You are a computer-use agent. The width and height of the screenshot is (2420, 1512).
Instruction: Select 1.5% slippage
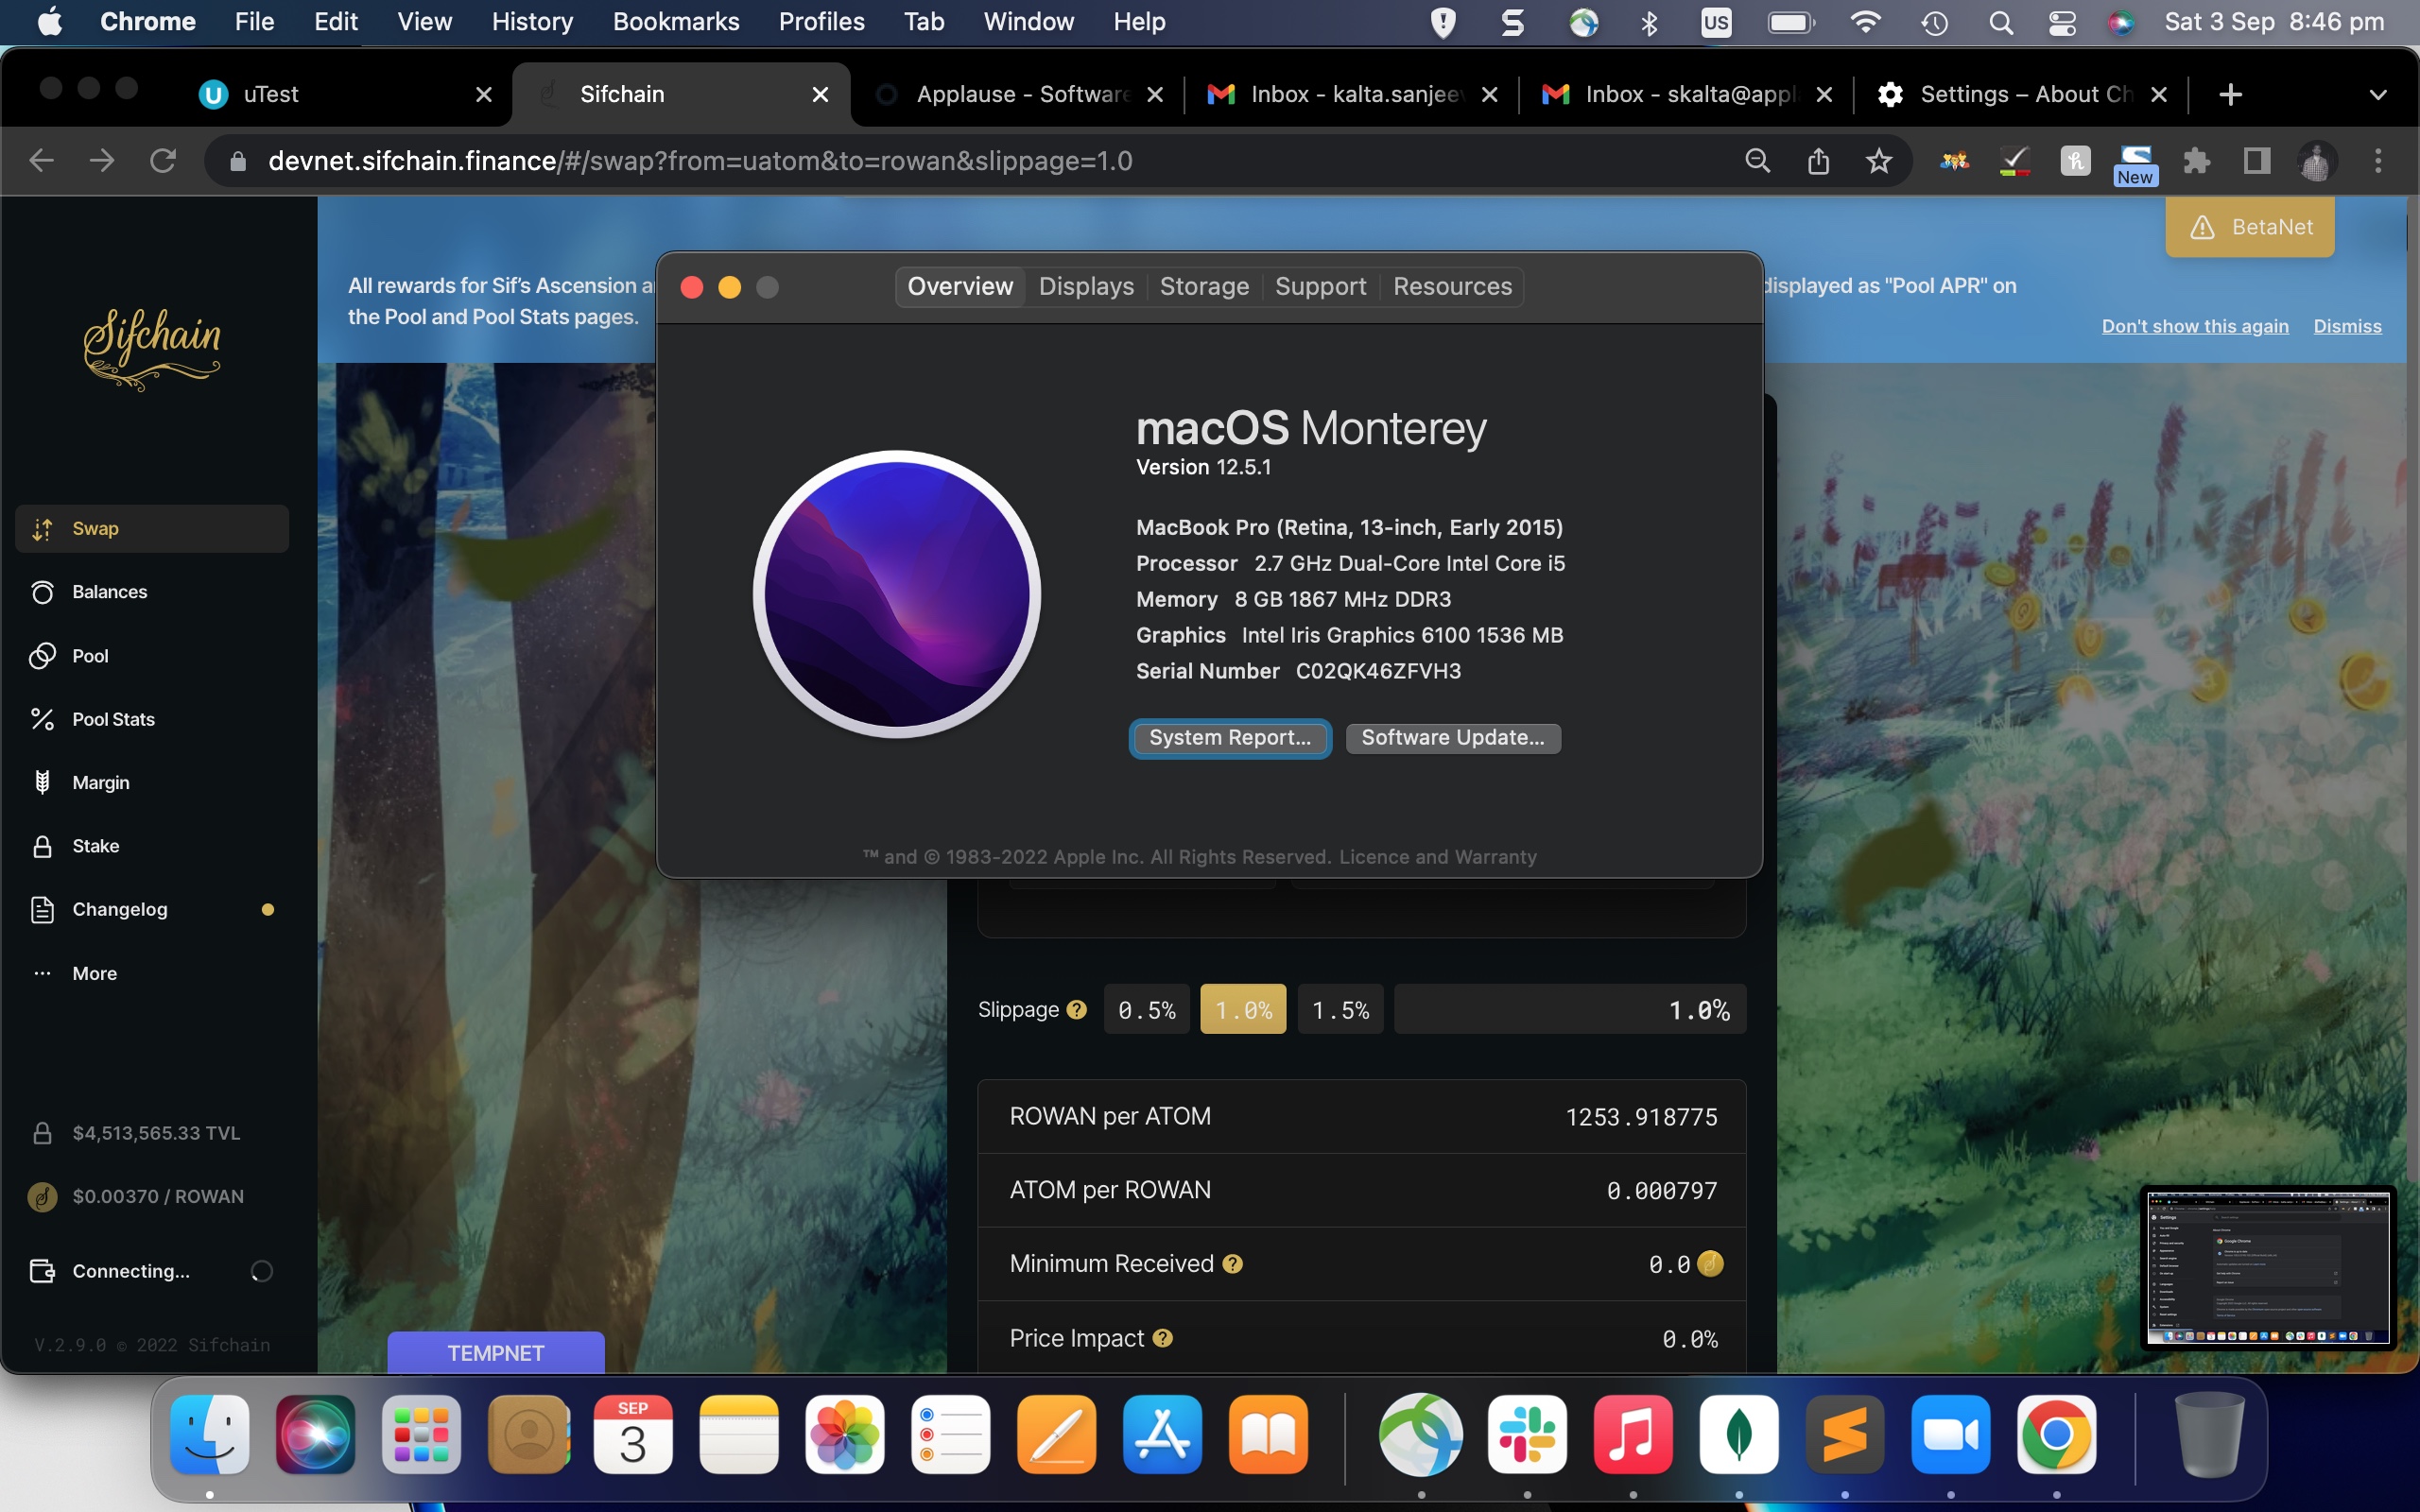click(1340, 1010)
